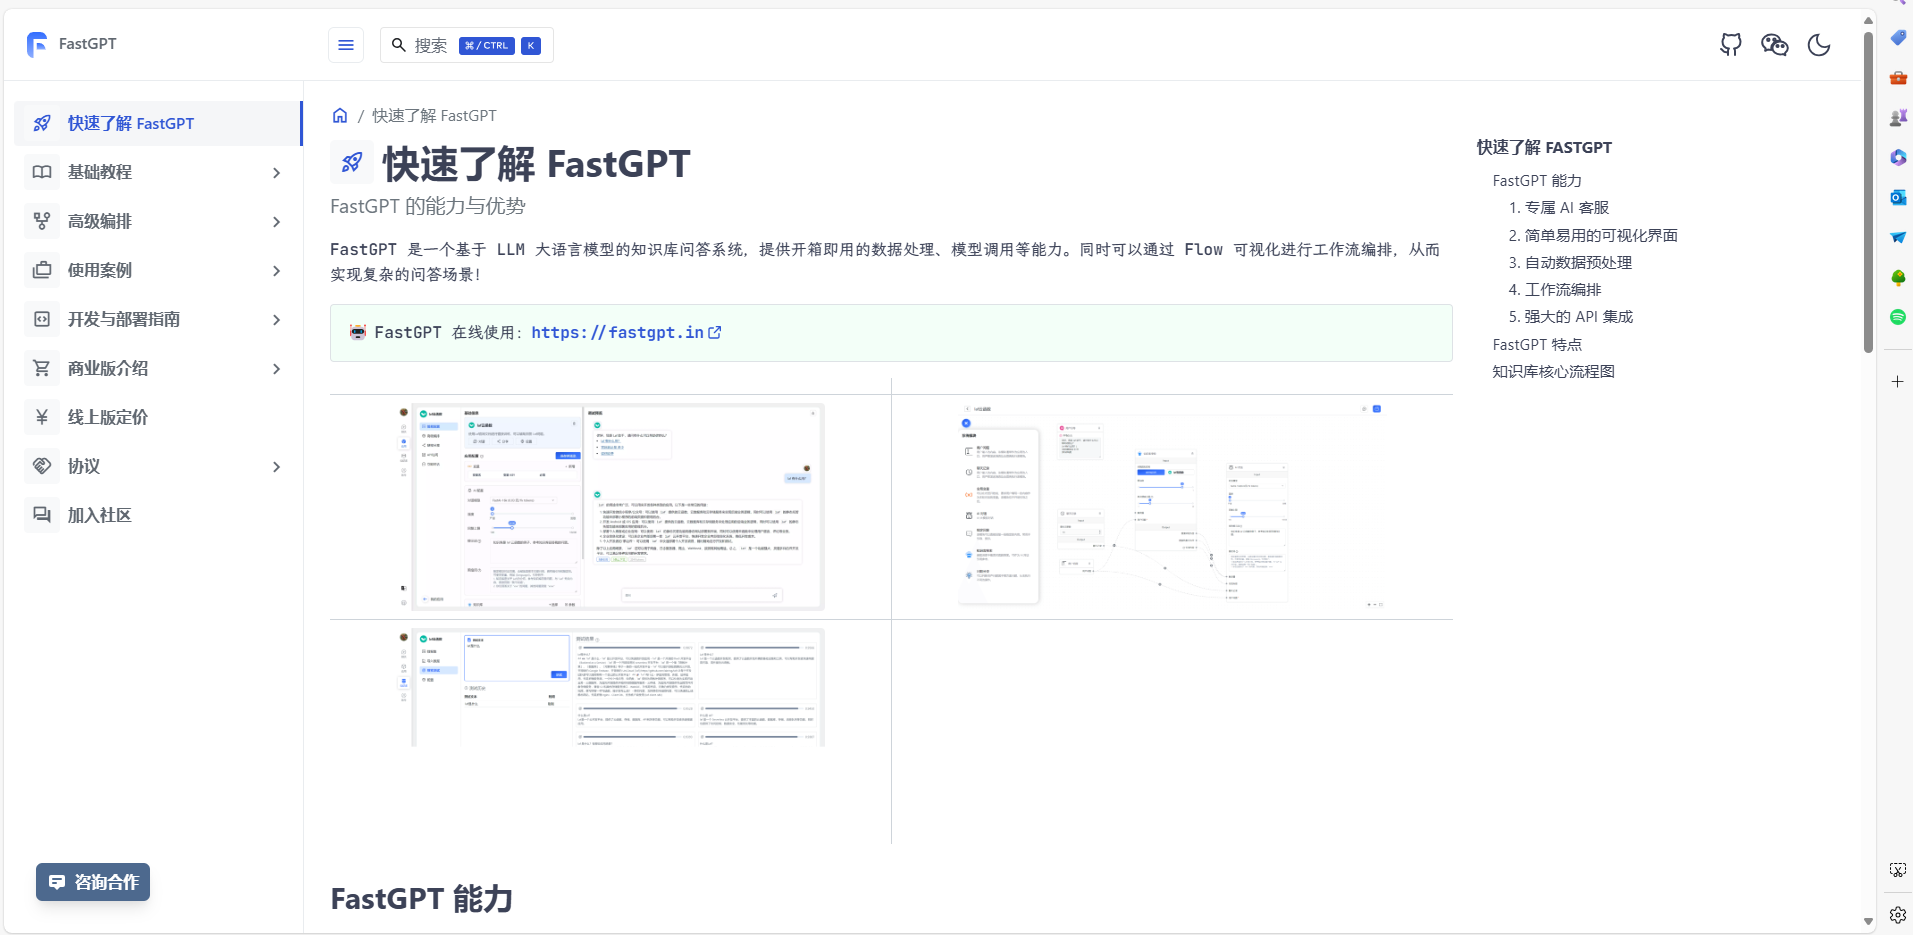Expand the 基础教程 section chevron
1913x935 pixels.
[x=277, y=173]
